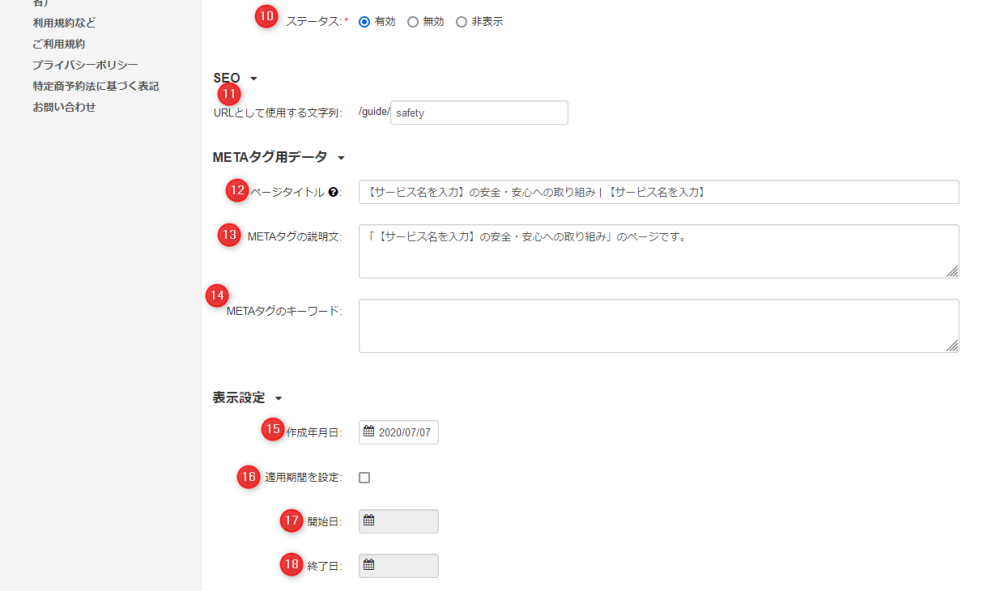Click the calendar icon in 開始日 field
1000x591 pixels.
pyautogui.click(x=369, y=521)
